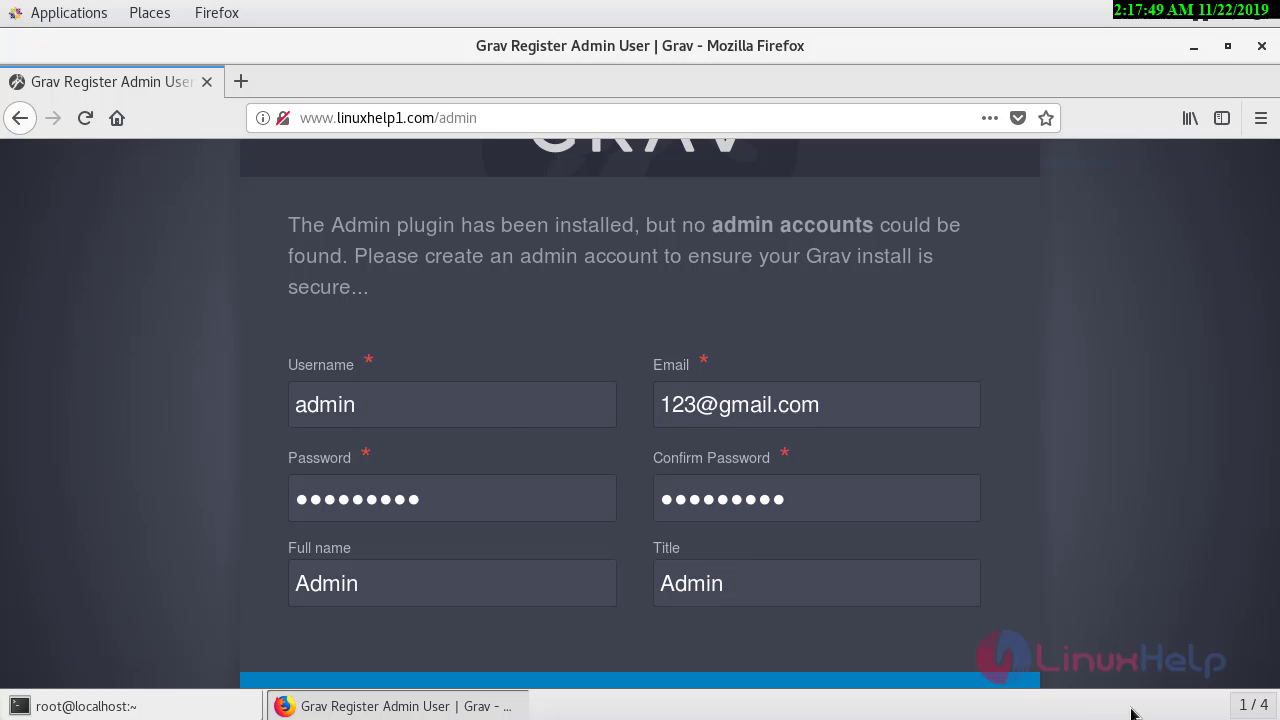This screenshot has width=1280, height=720.
Task: Open the Library icon in the toolbar
Action: (x=1190, y=118)
